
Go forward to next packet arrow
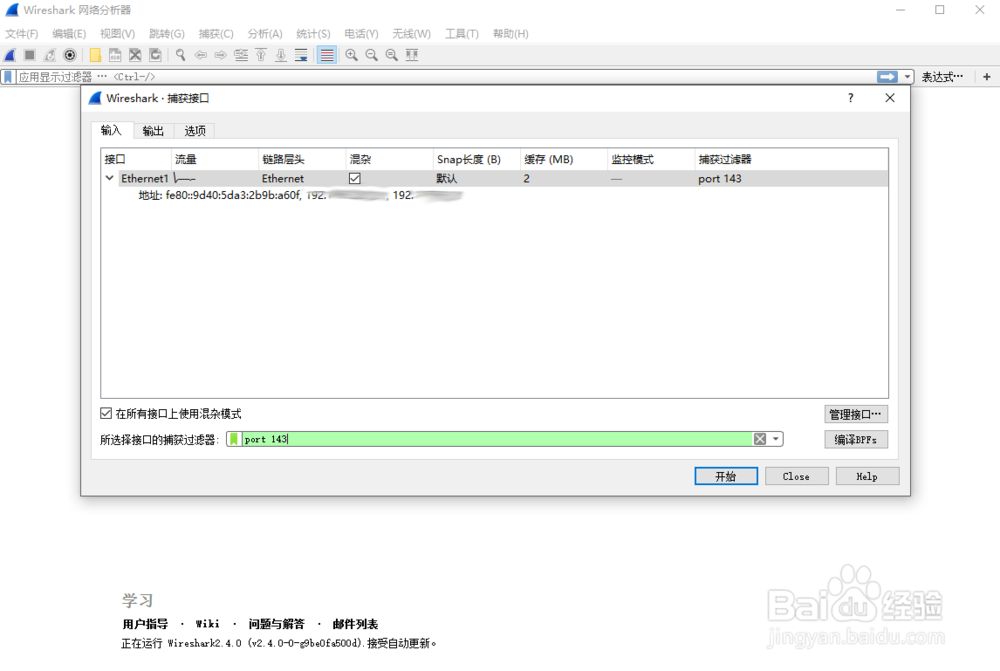[x=221, y=55]
